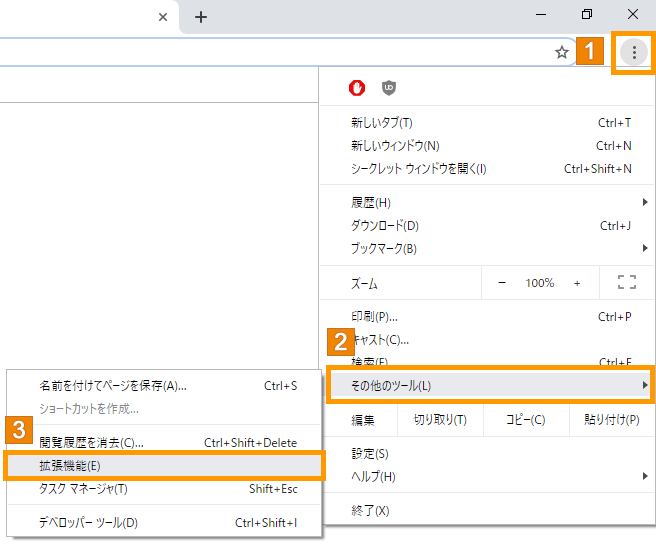Decrease zoom with the minus button

tap(502, 283)
